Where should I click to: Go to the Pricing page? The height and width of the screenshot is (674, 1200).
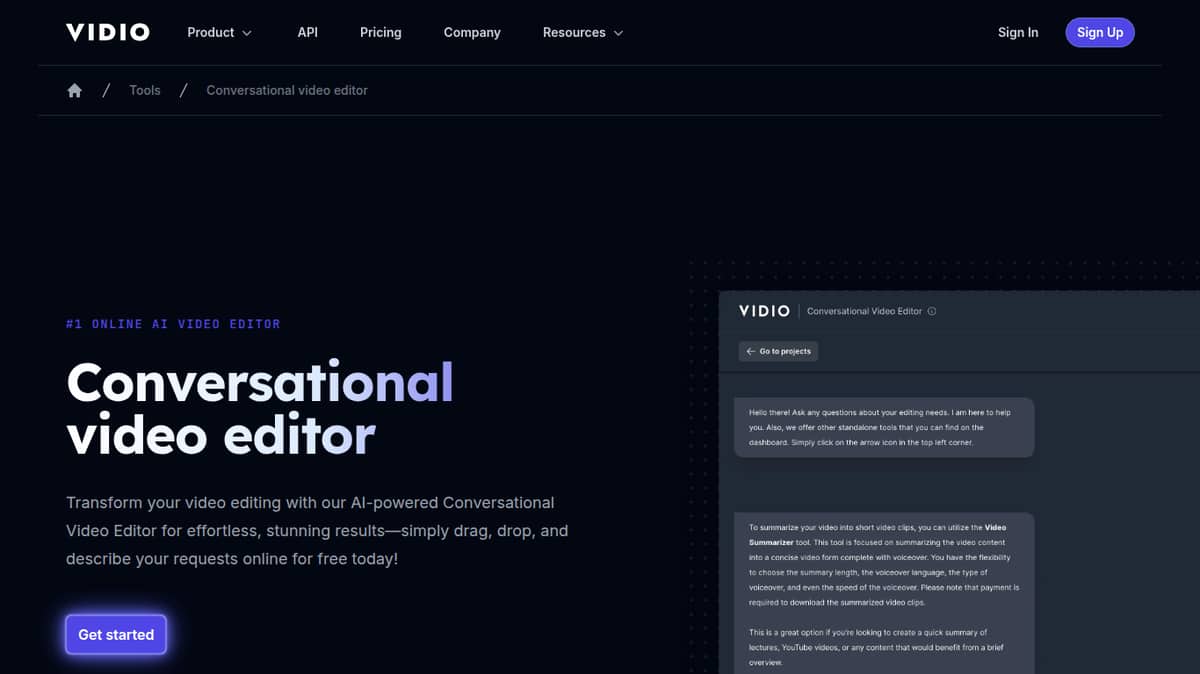pyautogui.click(x=381, y=32)
